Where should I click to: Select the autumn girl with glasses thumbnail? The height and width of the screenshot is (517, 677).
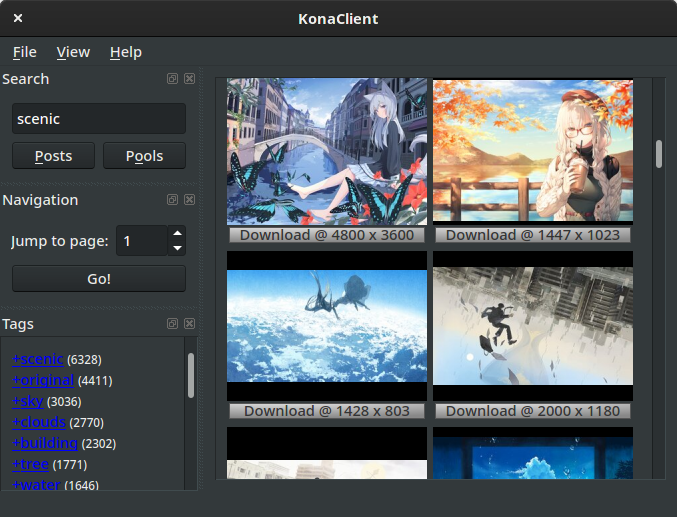coord(532,152)
